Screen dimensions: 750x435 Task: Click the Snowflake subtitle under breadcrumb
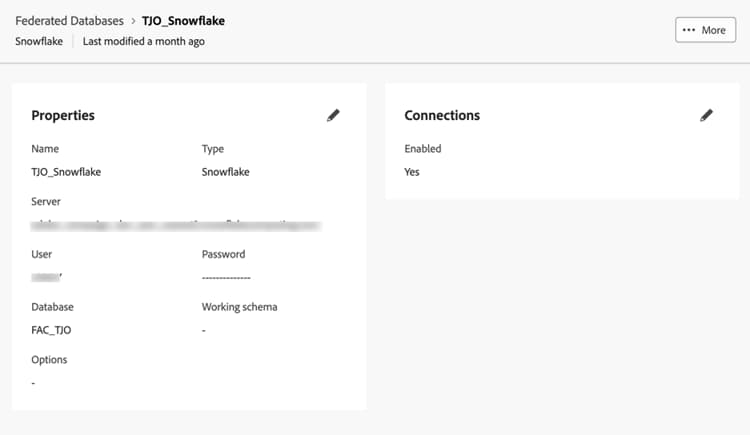[39, 42]
